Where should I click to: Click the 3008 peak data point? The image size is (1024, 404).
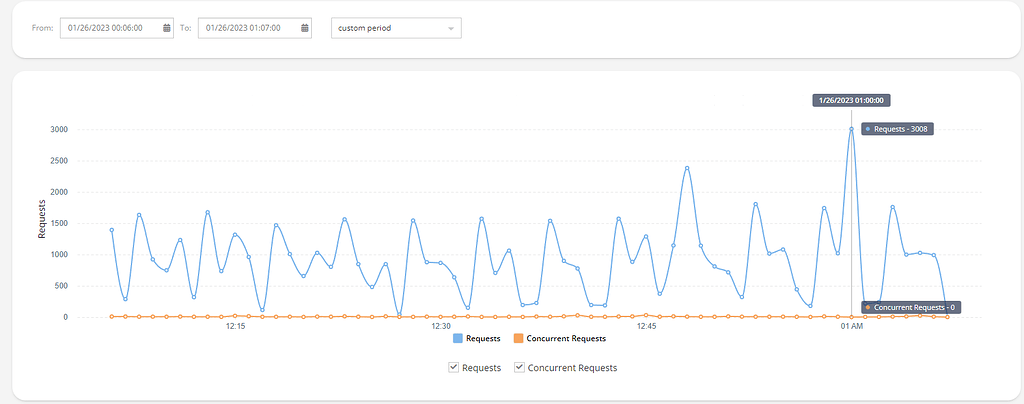851,129
